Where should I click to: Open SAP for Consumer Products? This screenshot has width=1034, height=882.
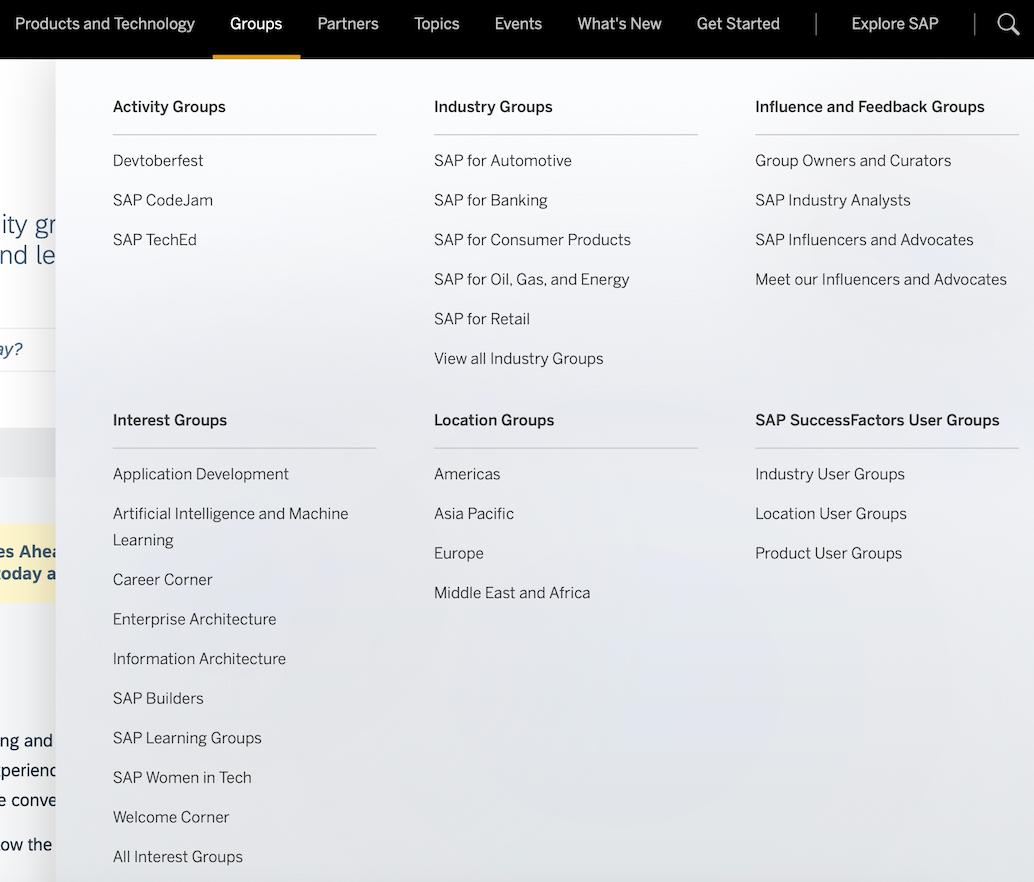(x=532, y=240)
